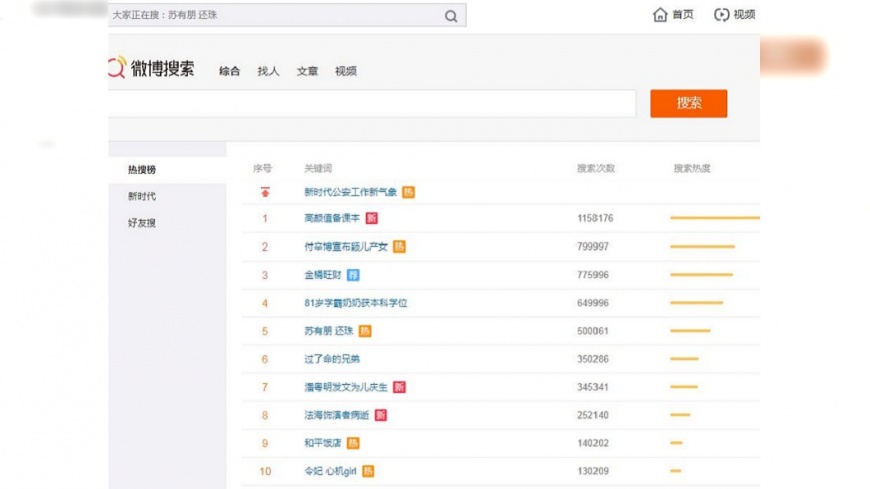Screen dimensions: 870x489
Task: Click search count 775996
Action: (593, 275)
